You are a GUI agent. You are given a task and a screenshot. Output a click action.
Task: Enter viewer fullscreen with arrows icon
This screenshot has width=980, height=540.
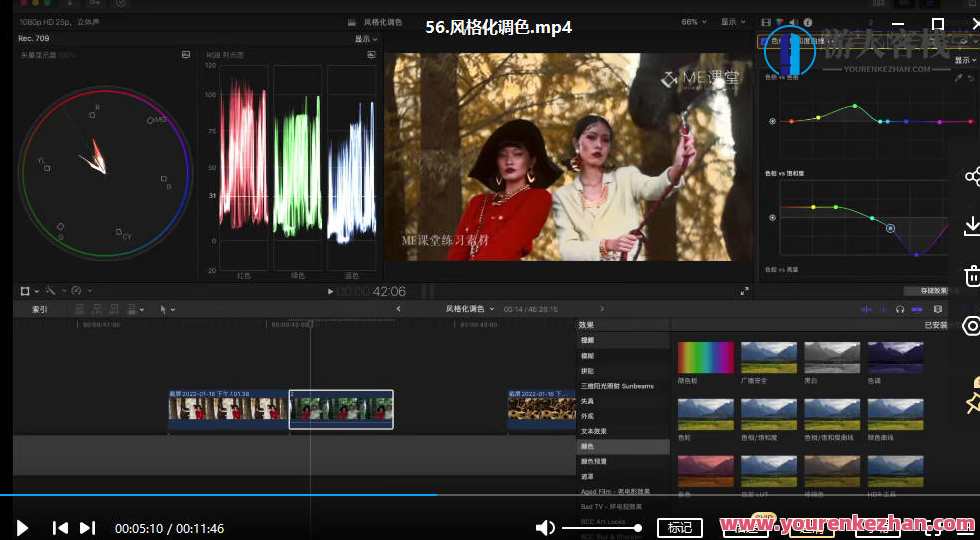pos(744,291)
